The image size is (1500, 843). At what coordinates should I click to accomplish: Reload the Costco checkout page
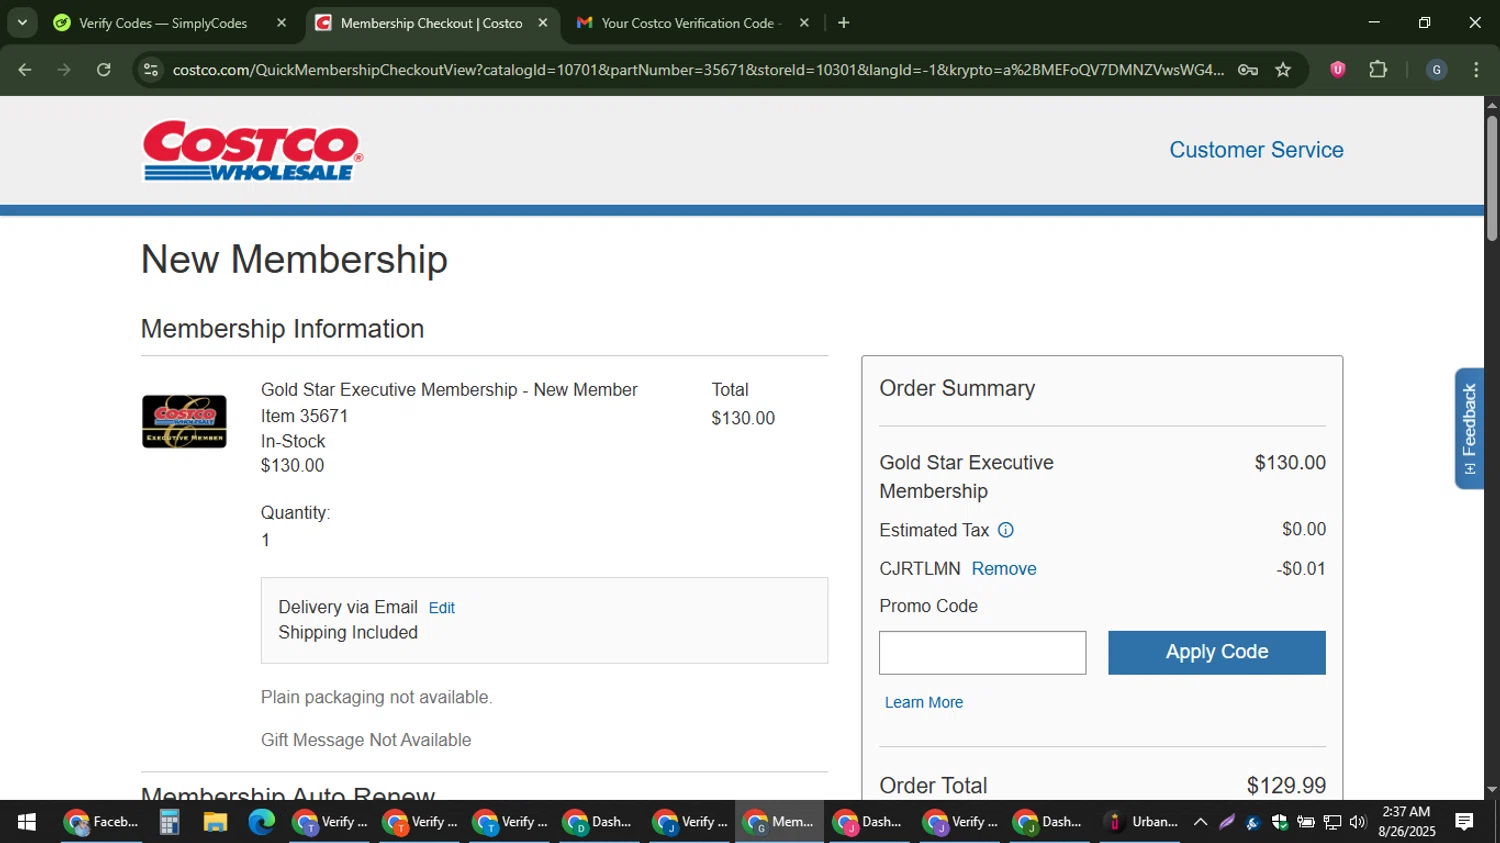tap(104, 70)
